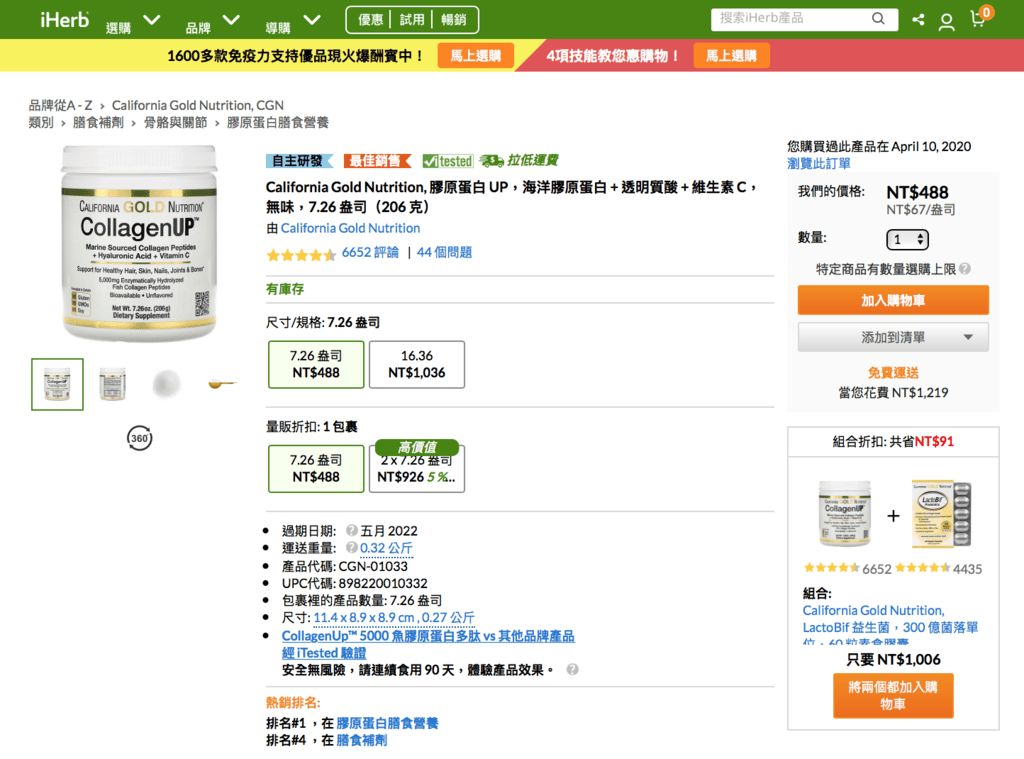Click breadcrumb 品牌從A - Z
The image size is (1024, 759).
click(60, 105)
